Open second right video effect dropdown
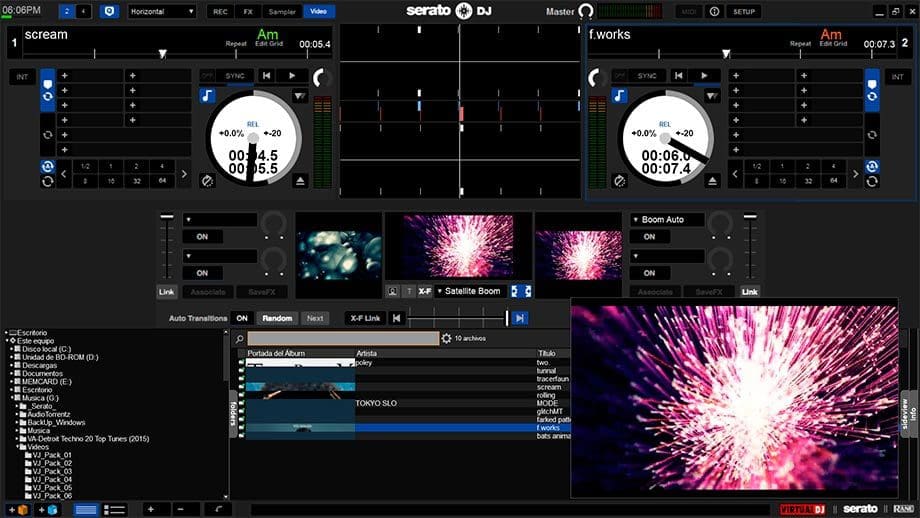 click(x=667, y=256)
